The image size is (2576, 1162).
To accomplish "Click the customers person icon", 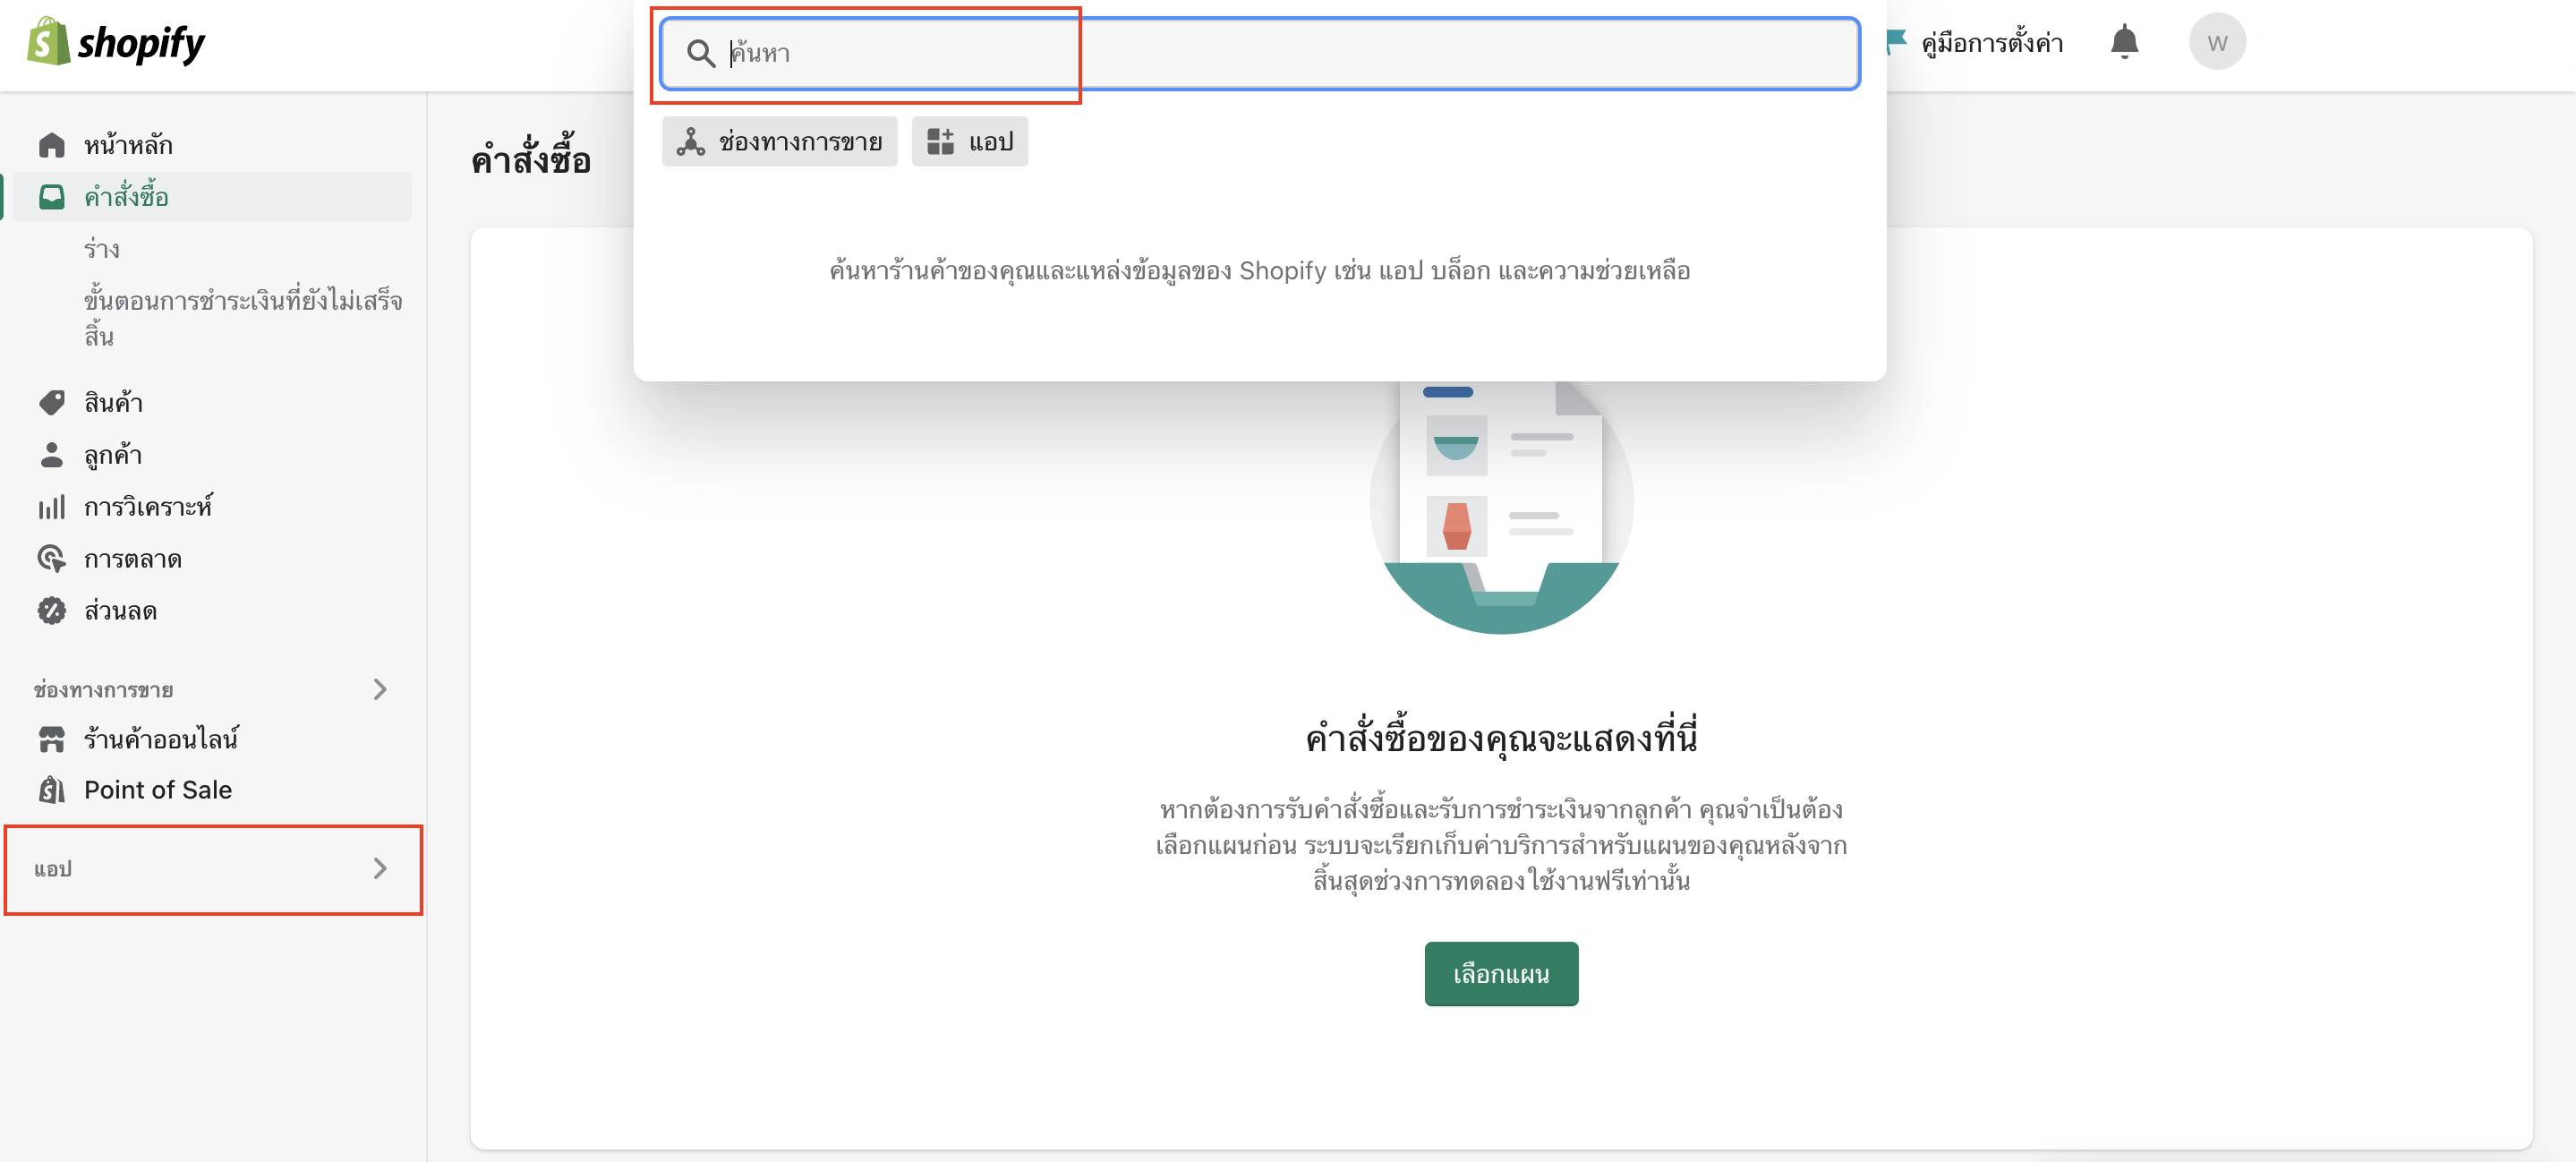I will click(x=51, y=455).
